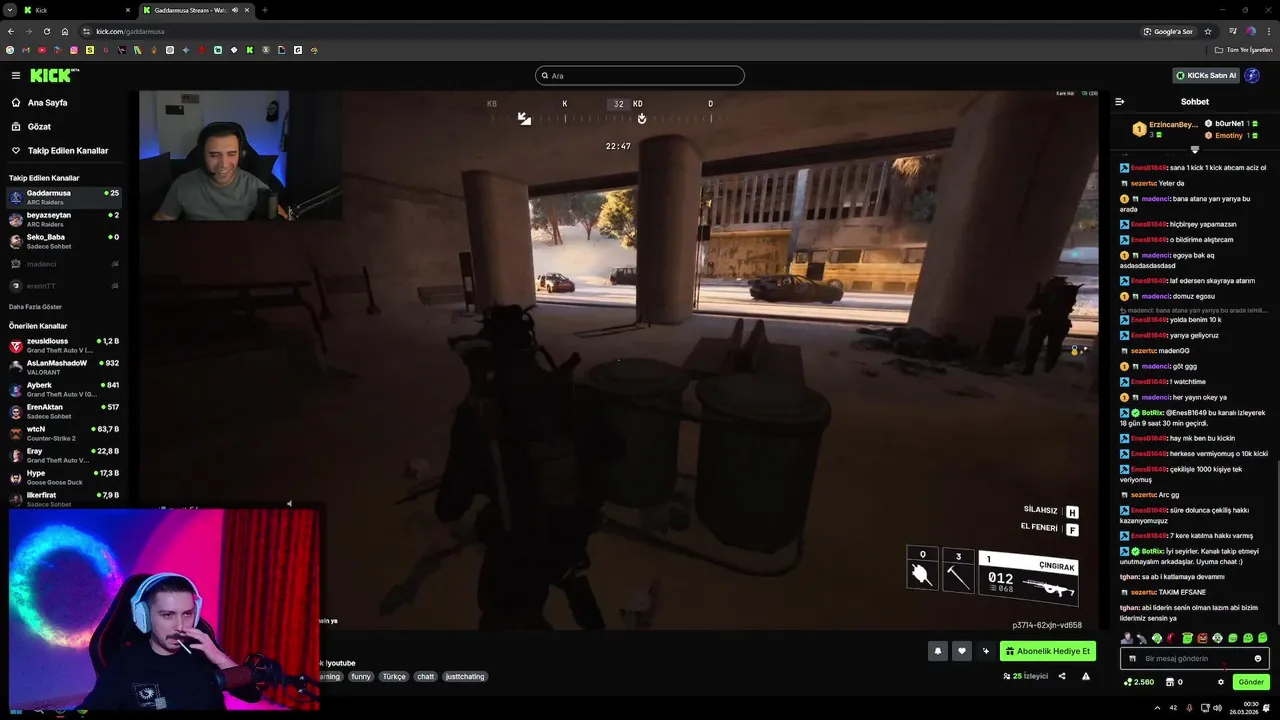Open Instagram bookmark
This screenshot has width=1280, height=720.
(74, 50)
